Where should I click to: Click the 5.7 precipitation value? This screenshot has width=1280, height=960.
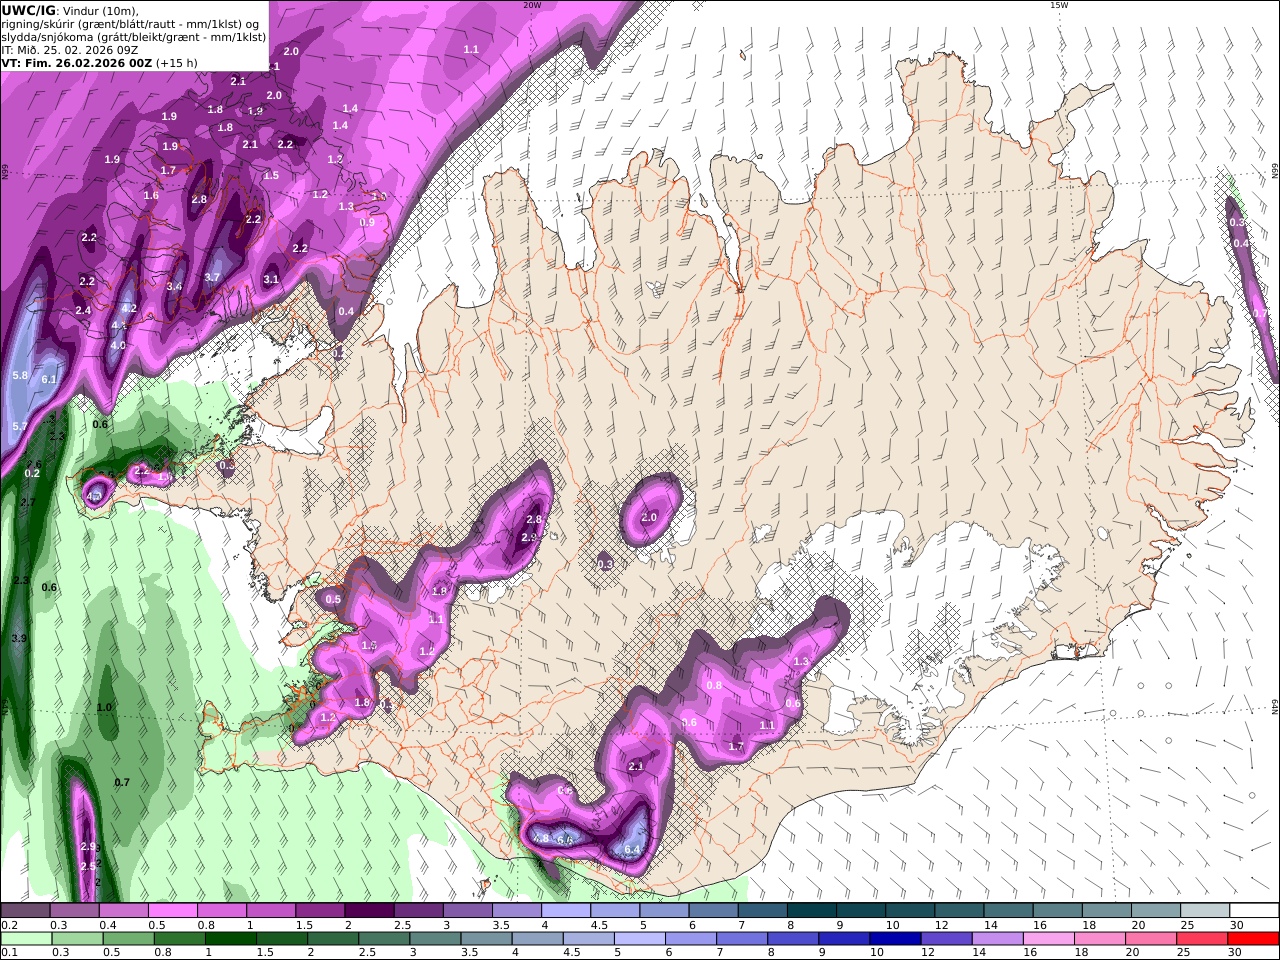click(x=19, y=426)
